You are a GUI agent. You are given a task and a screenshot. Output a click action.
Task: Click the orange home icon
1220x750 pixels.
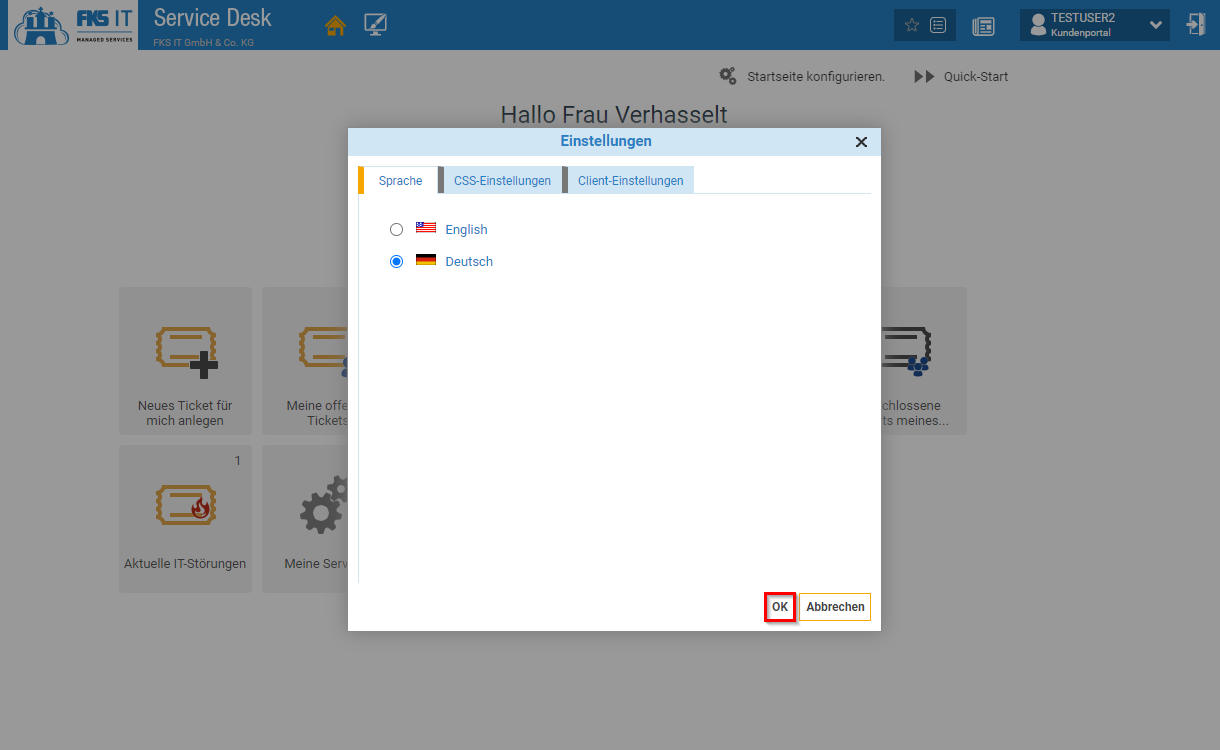click(x=335, y=26)
